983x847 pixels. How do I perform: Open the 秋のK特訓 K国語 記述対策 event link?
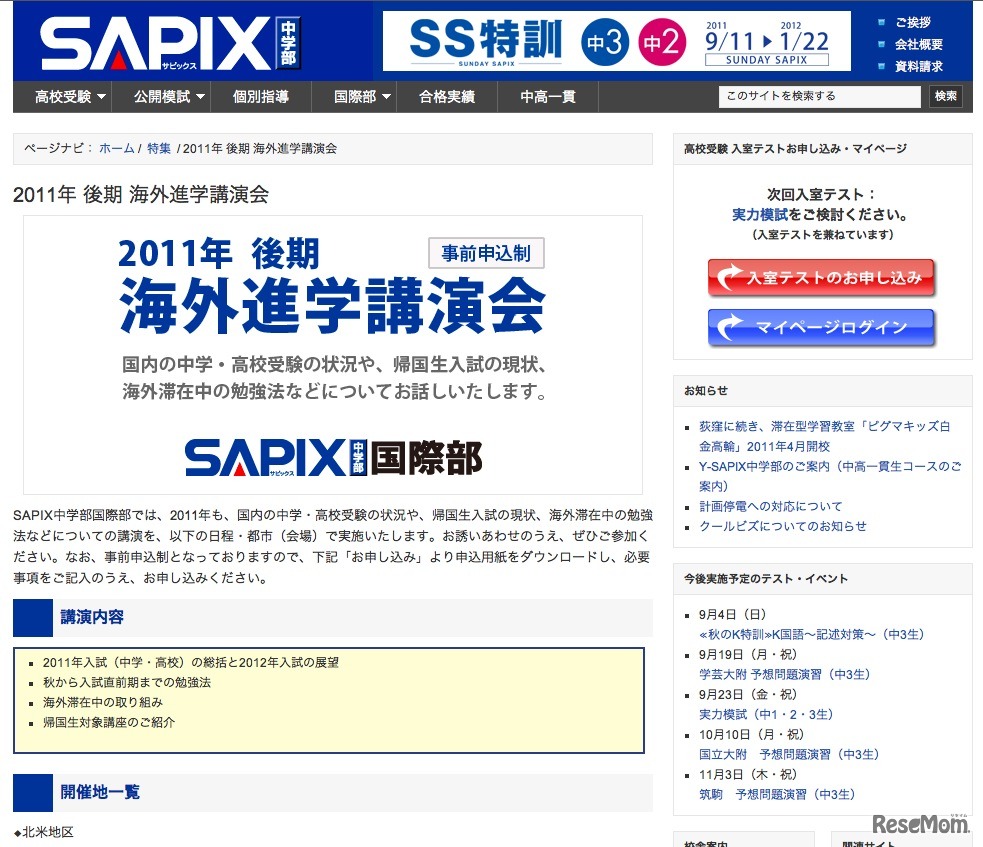click(x=811, y=634)
